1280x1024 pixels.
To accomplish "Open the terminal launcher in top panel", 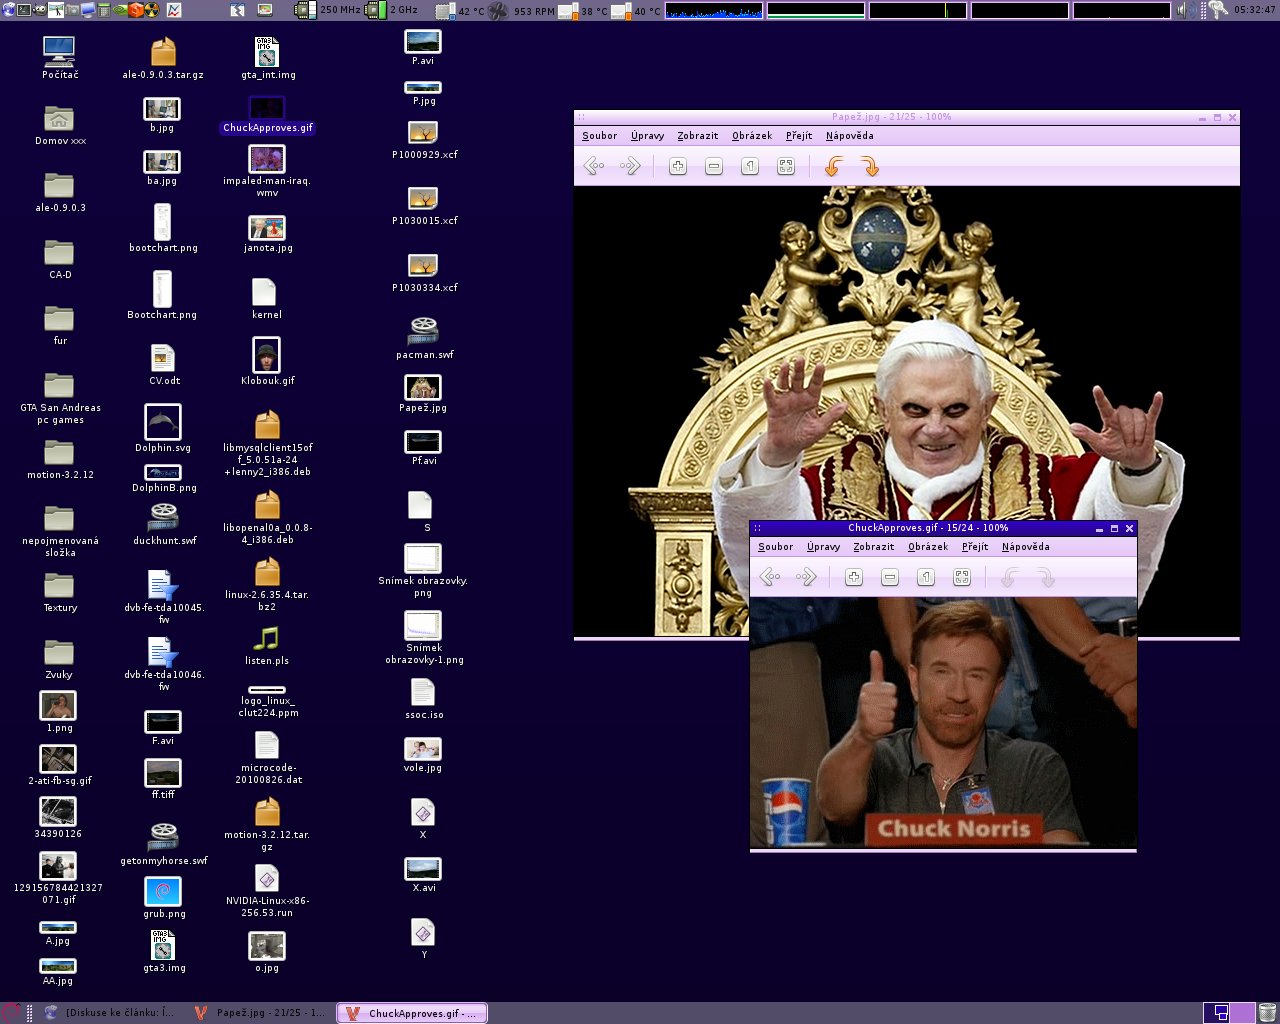I will (22, 10).
